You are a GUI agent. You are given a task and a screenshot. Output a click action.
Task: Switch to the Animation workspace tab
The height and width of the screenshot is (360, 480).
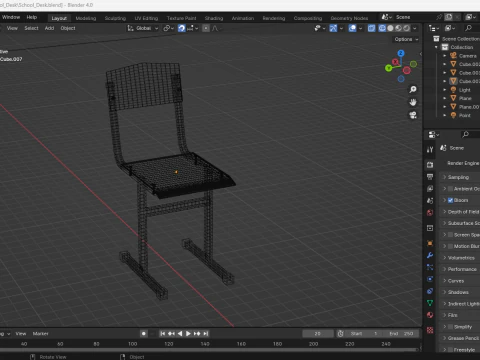pyautogui.click(x=243, y=18)
